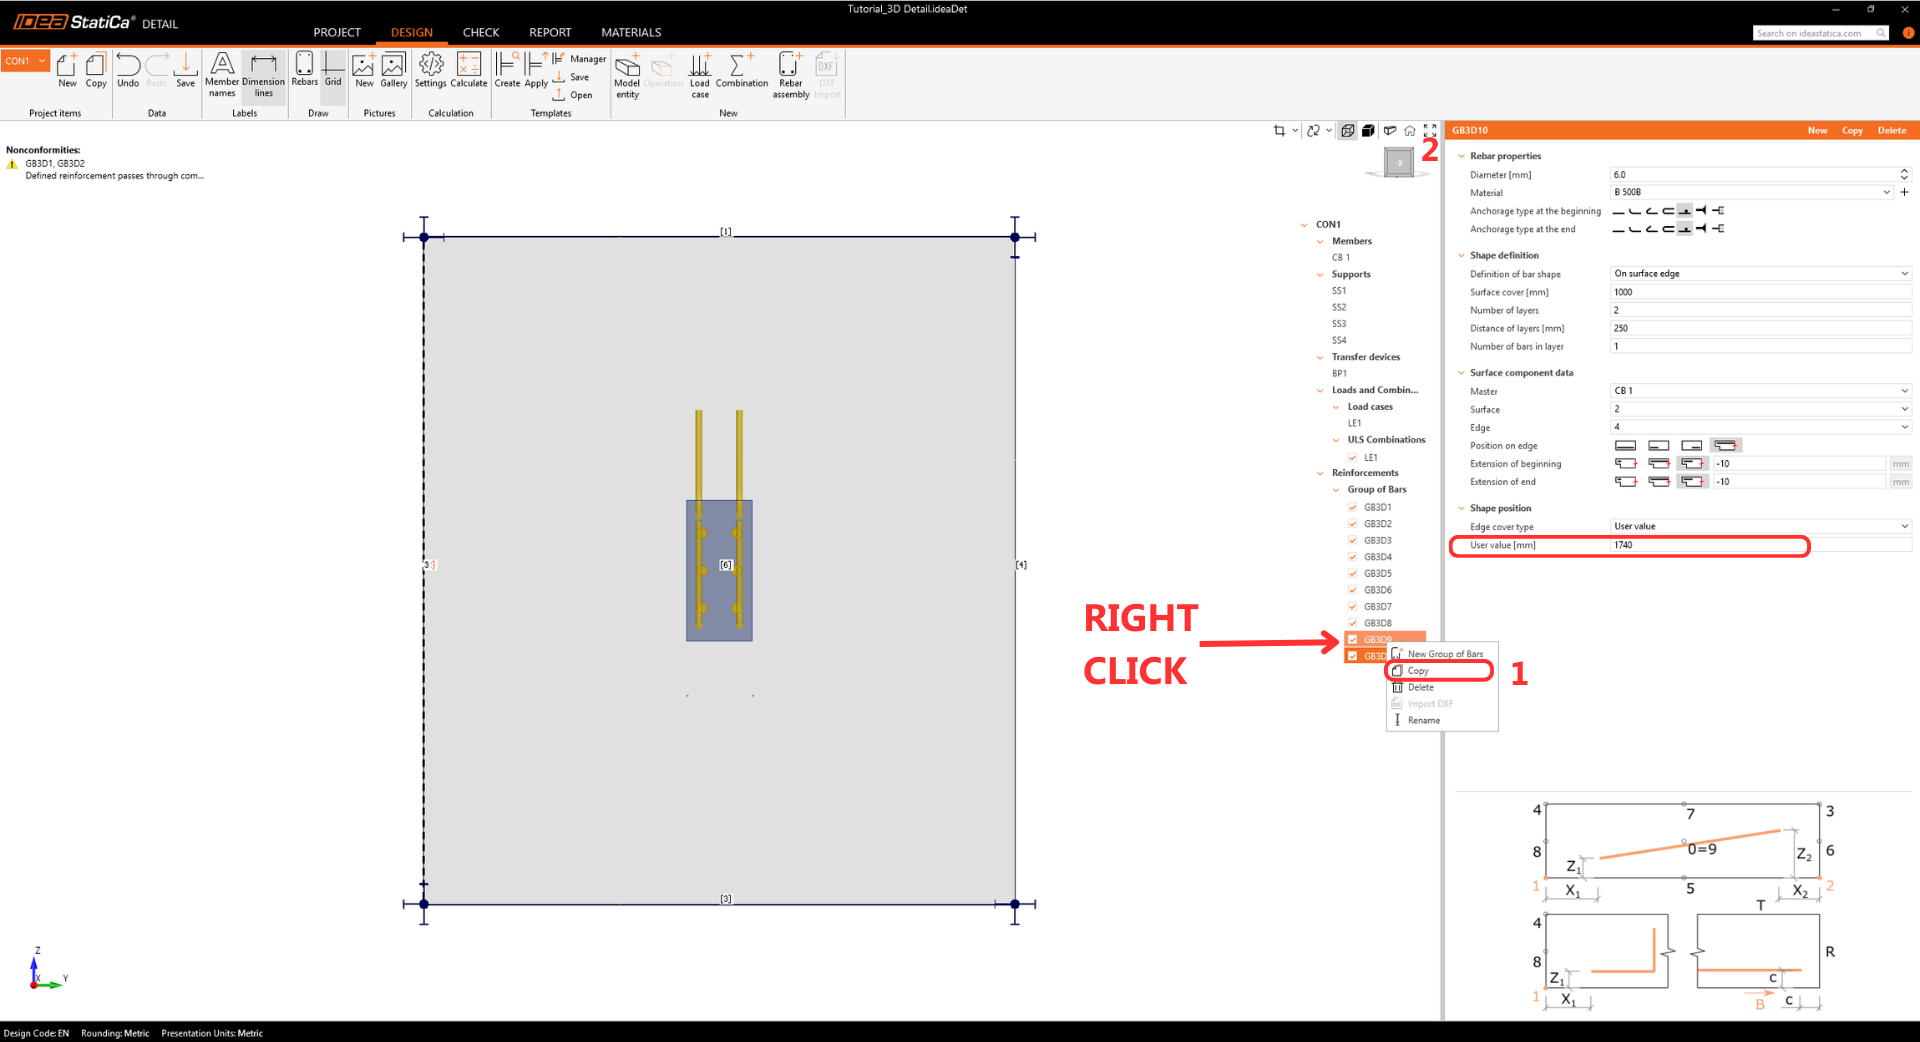Click the Surface cover [mm] field
The width and height of the screenshot is (1920, 1042).
pyautogui.click(x=1761, y=292)
